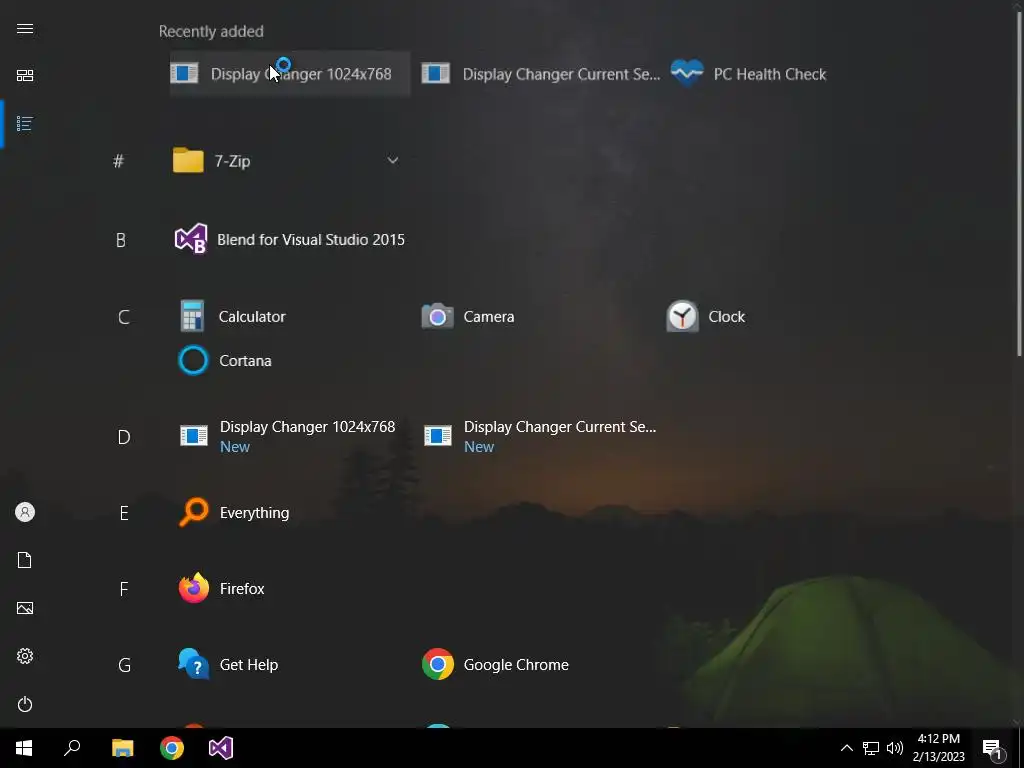The width and height of the screenshot is (1024, 768).
Task: Open Blend for Visual Studio 2015
Action: pos(290,240)
